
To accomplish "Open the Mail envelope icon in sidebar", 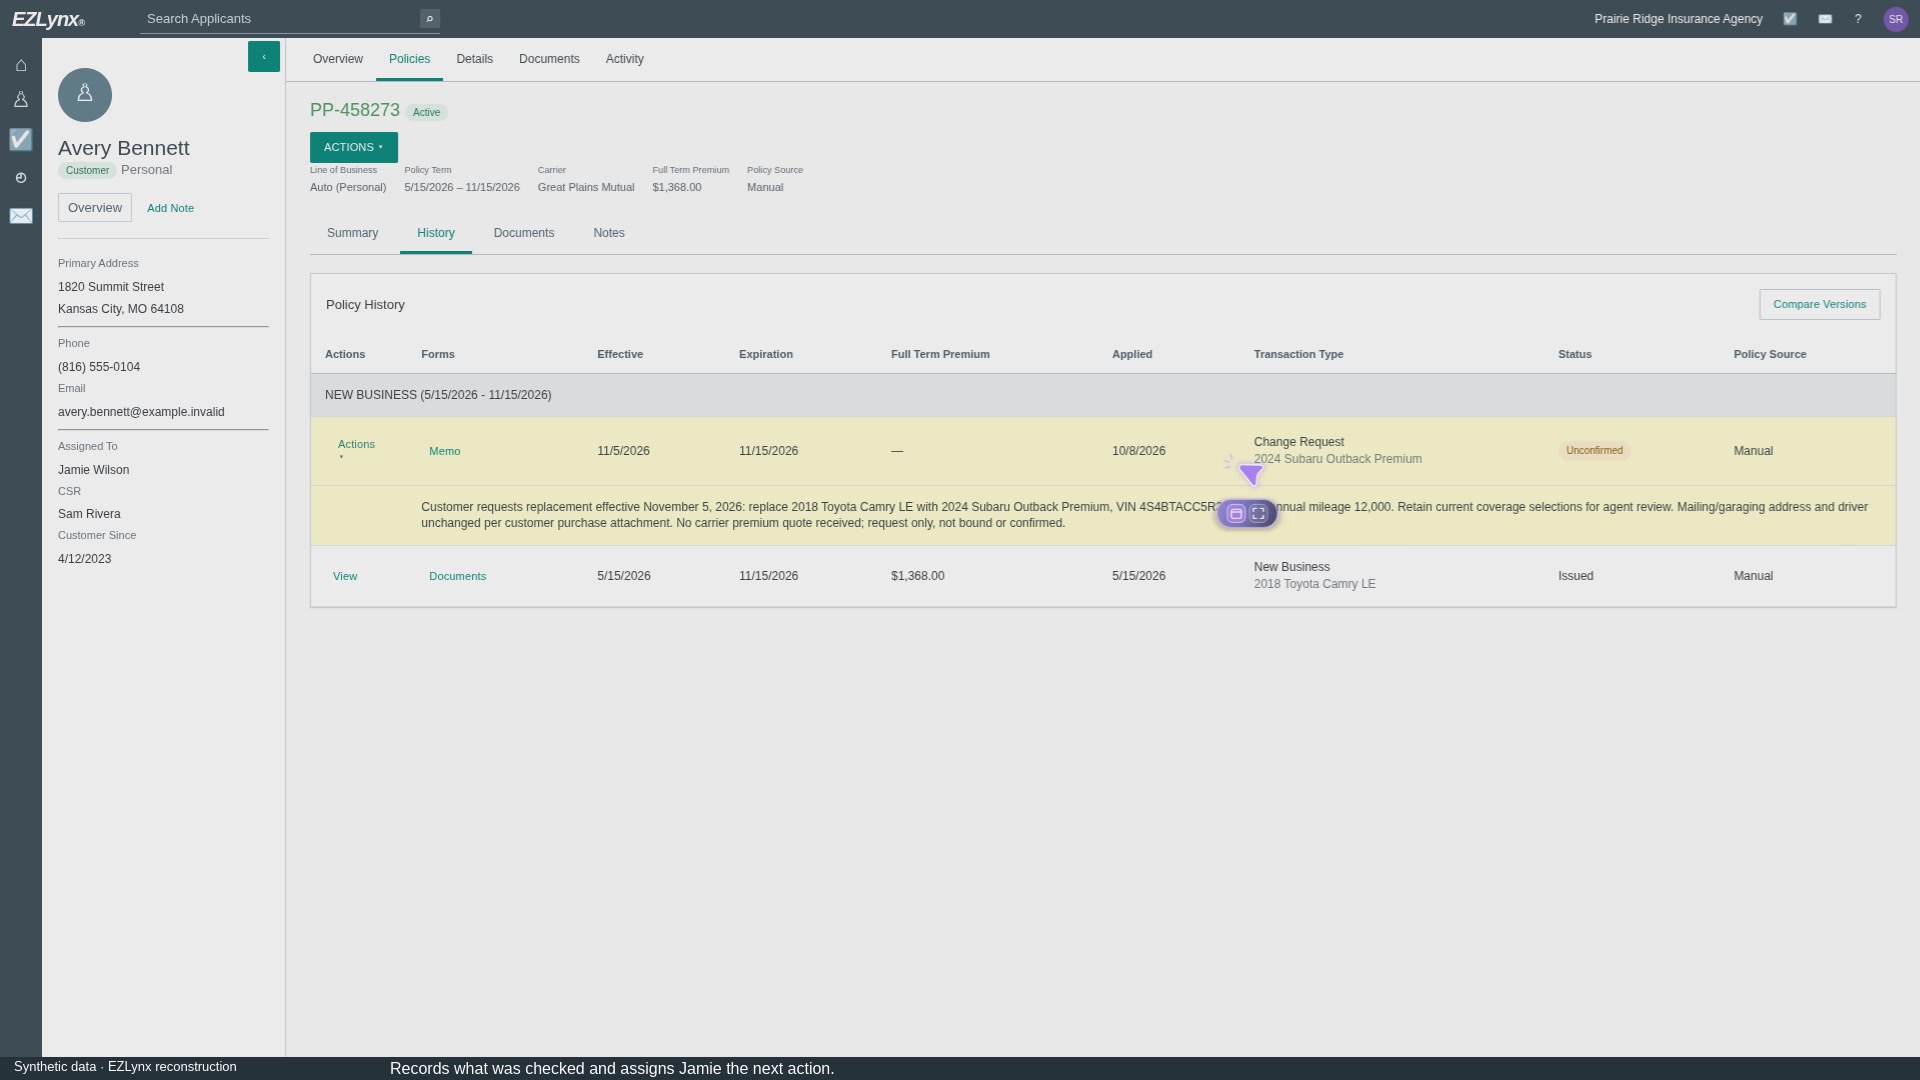I will tap(21, 216).
